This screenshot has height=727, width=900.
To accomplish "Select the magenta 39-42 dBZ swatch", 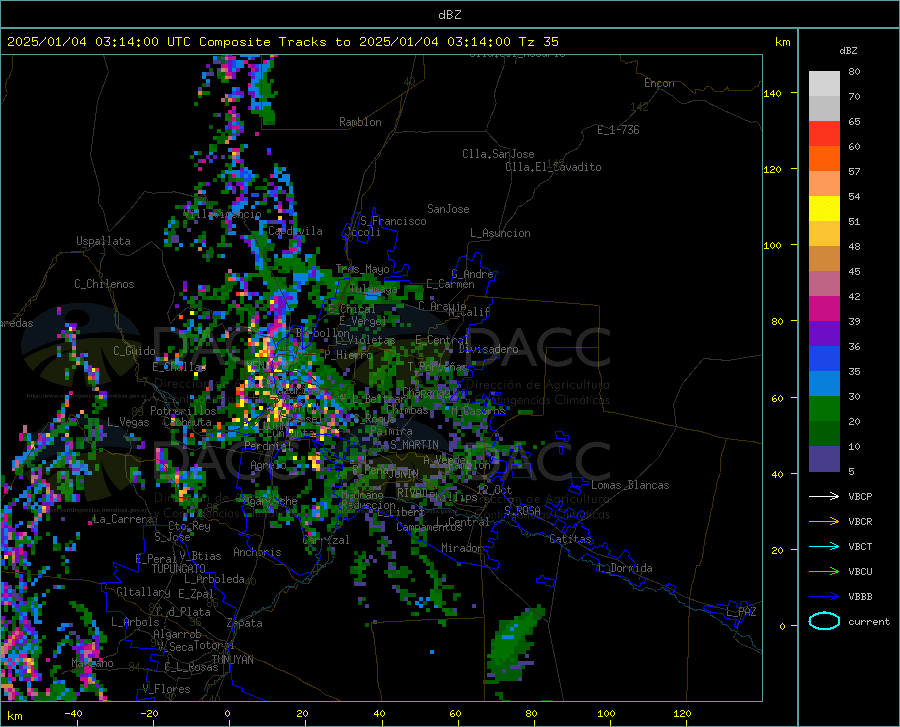I will [824, 309].
